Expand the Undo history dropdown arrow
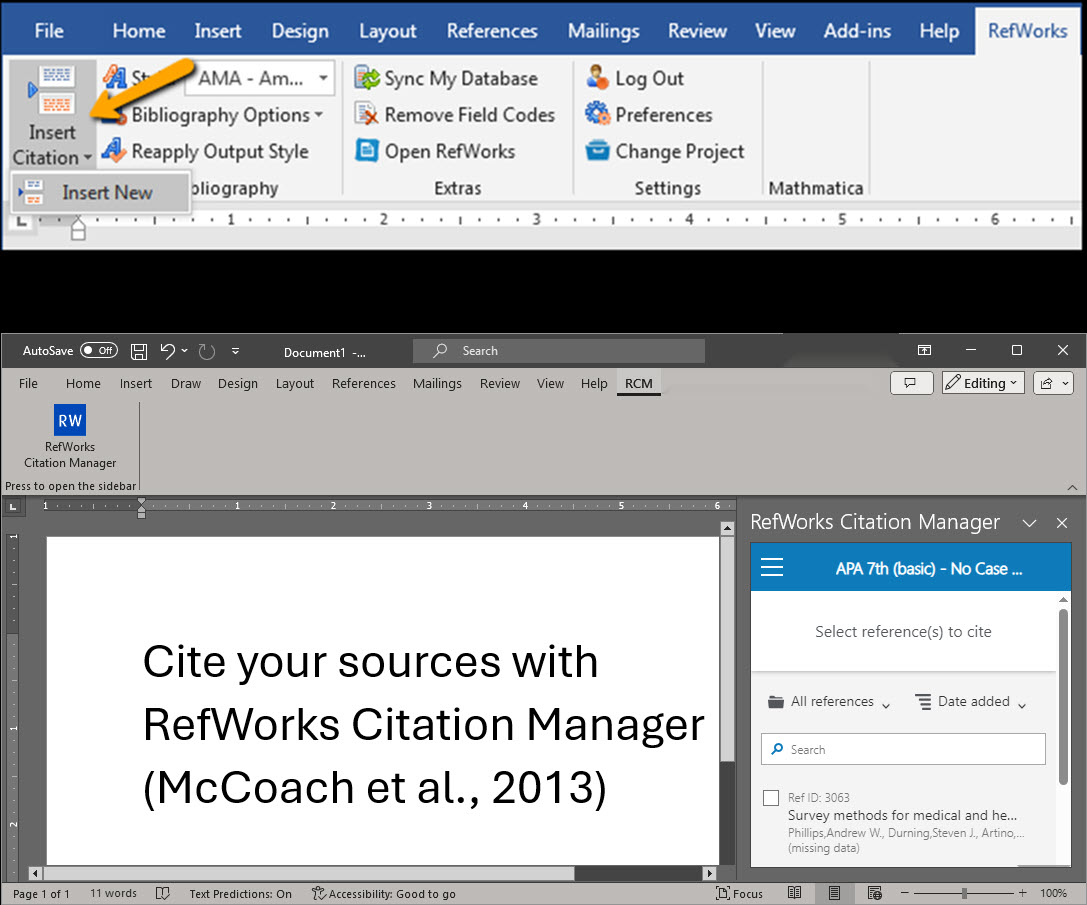The width and height of the screenshot is (1087, 905). (184, 351)
